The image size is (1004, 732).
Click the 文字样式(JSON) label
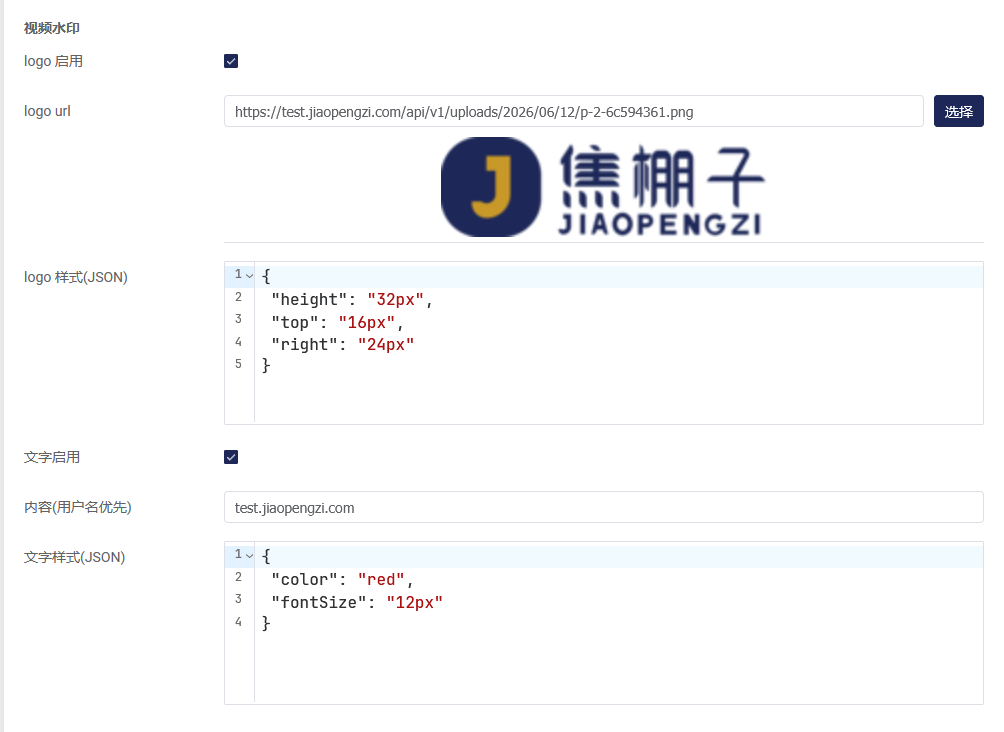pos(74,557)
